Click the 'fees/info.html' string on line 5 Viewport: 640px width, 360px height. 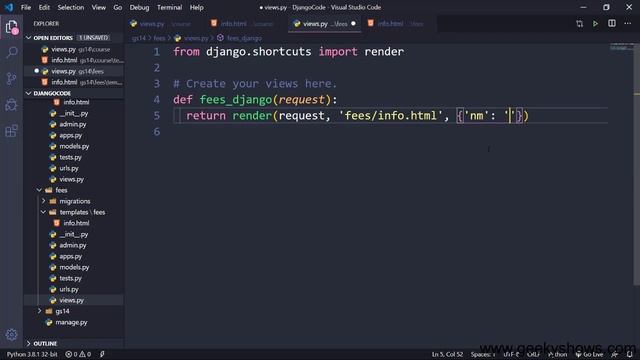[391, 116]
